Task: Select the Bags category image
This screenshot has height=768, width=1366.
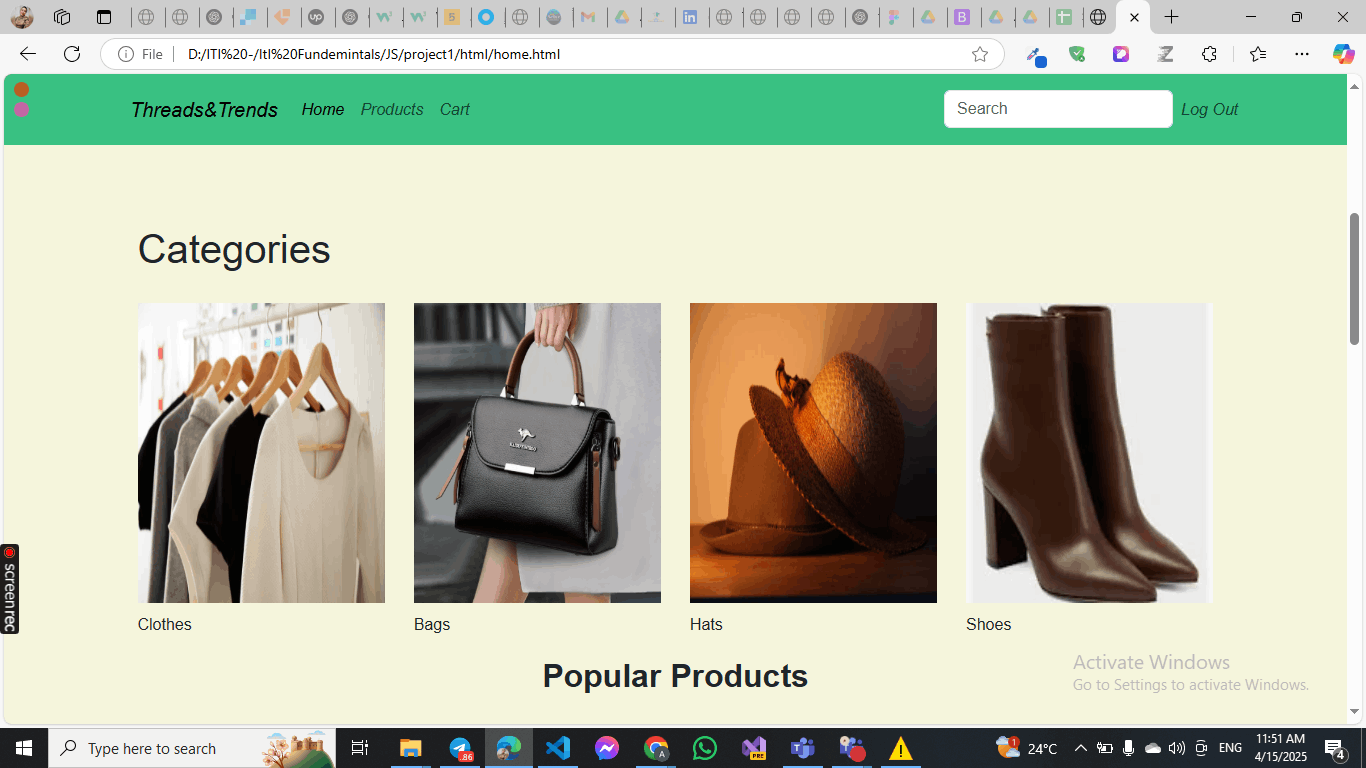Action: click(537, 452)
